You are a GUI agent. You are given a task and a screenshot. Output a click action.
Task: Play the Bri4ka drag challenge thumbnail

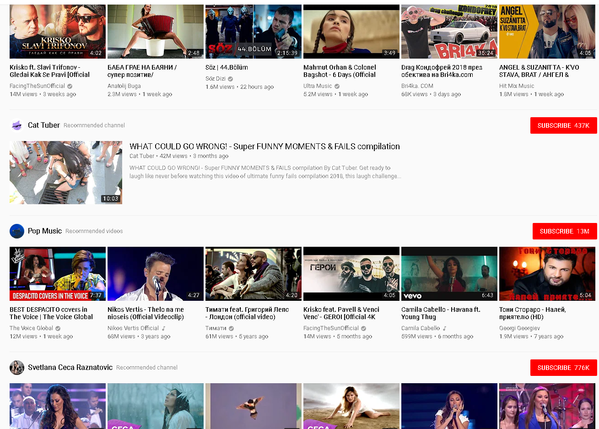449,31
